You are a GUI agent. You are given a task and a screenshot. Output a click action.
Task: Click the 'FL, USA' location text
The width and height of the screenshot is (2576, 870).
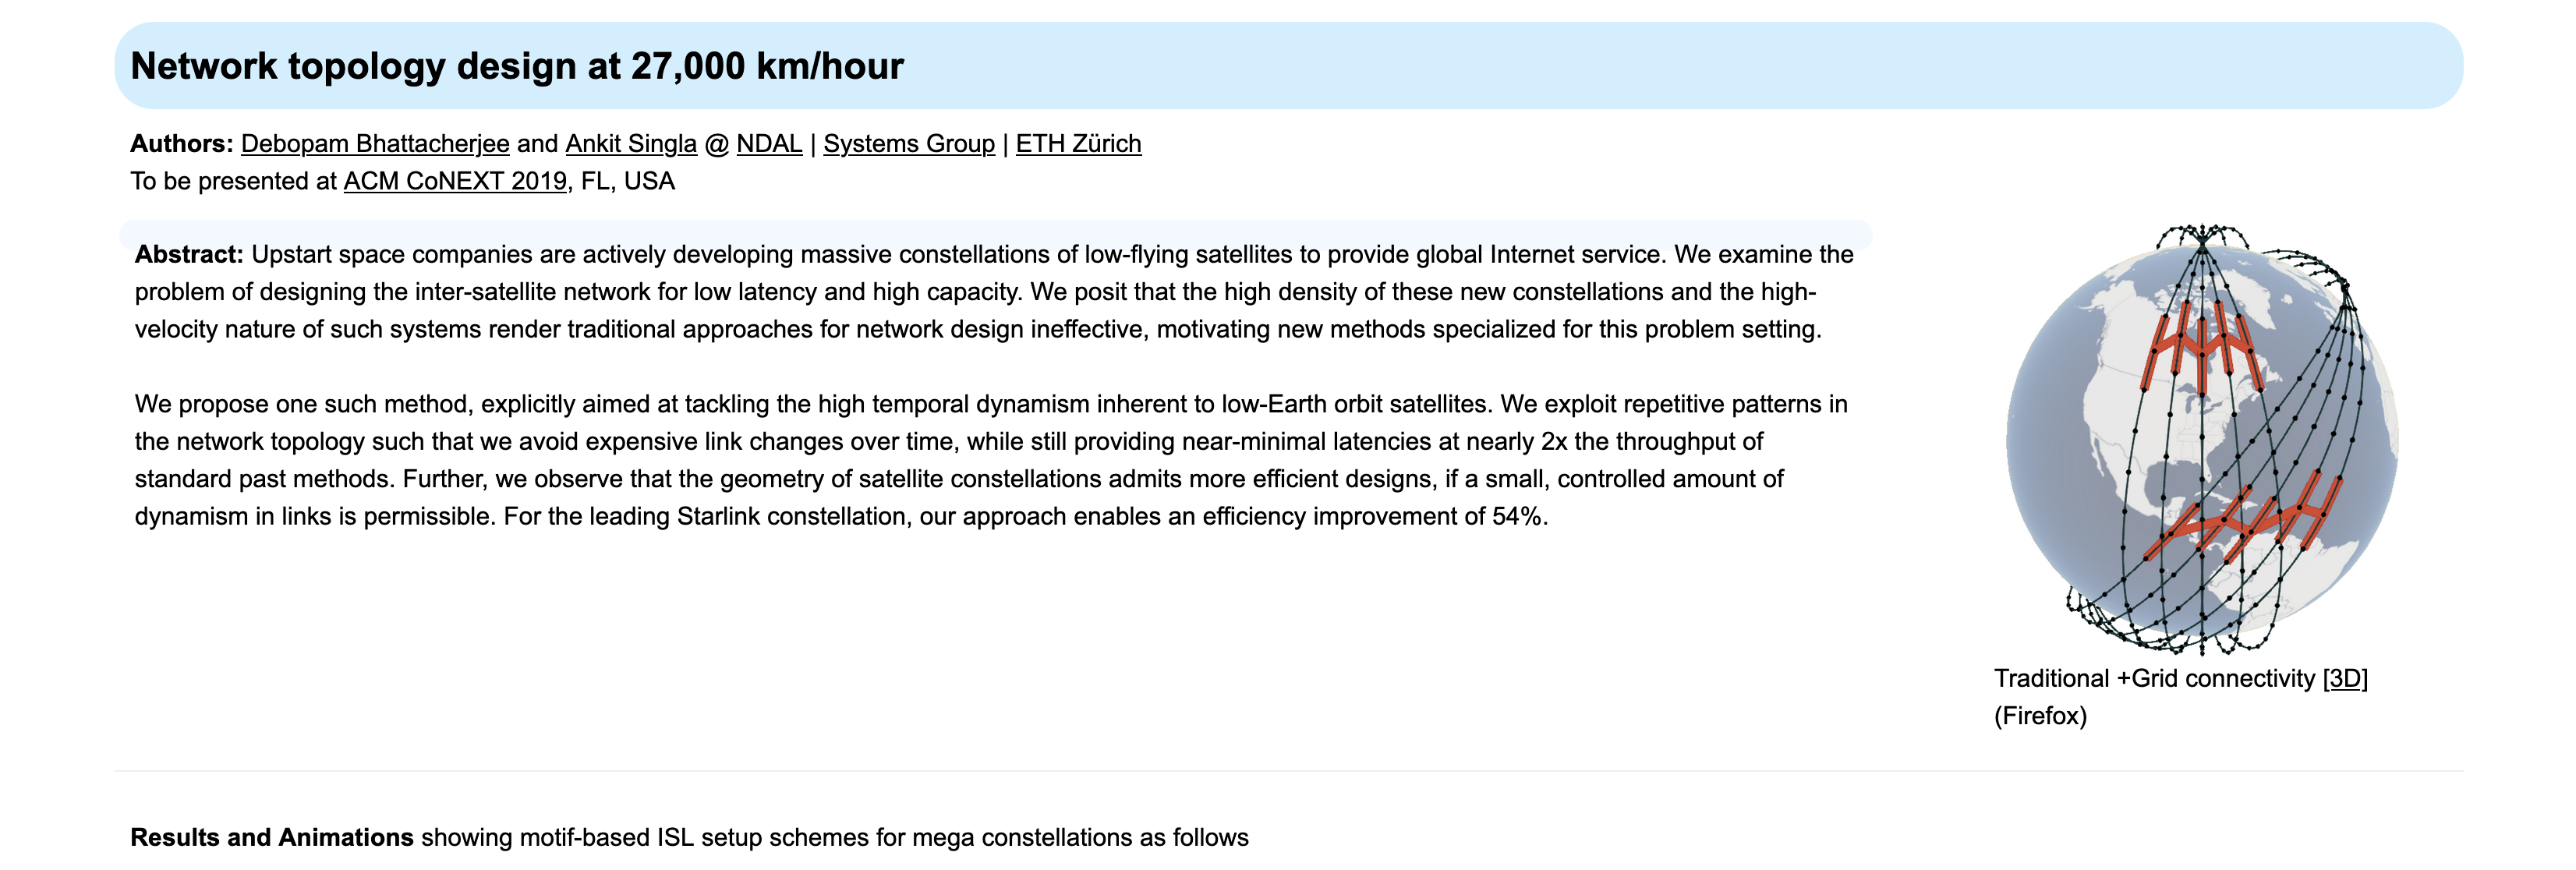[626, 182]
